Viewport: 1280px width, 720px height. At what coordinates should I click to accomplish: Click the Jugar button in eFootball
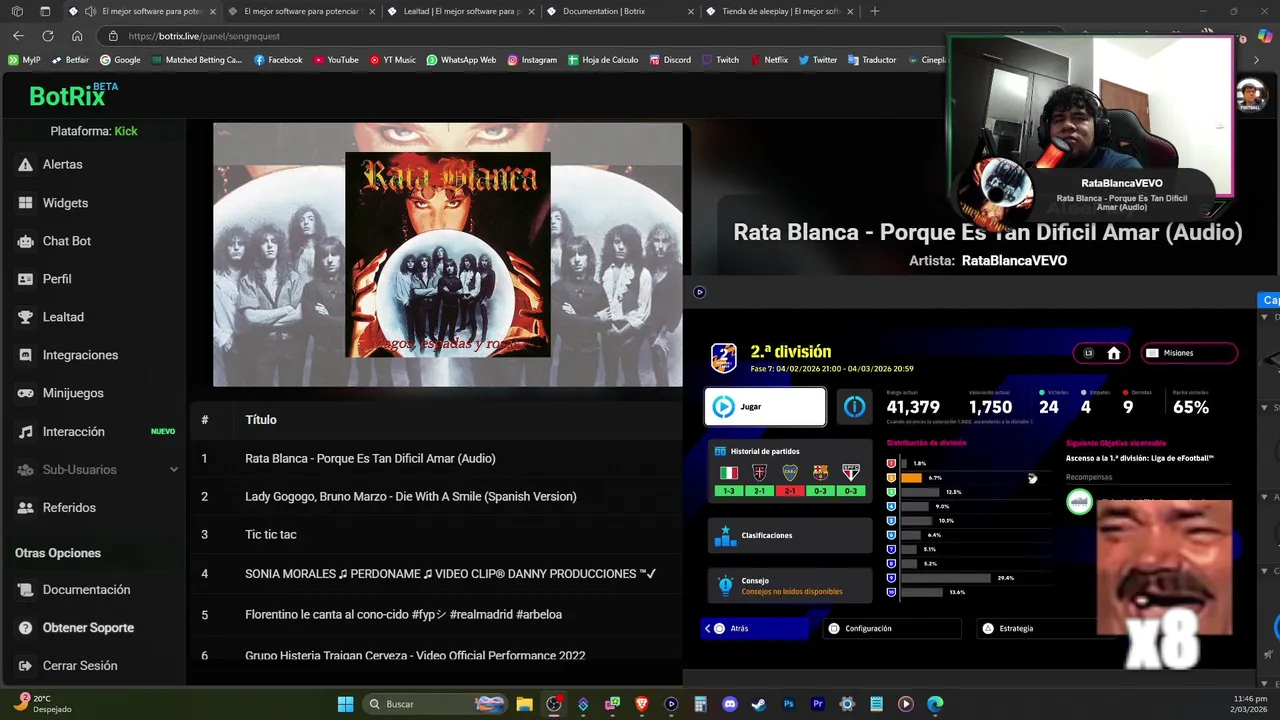tap(765, 407)
